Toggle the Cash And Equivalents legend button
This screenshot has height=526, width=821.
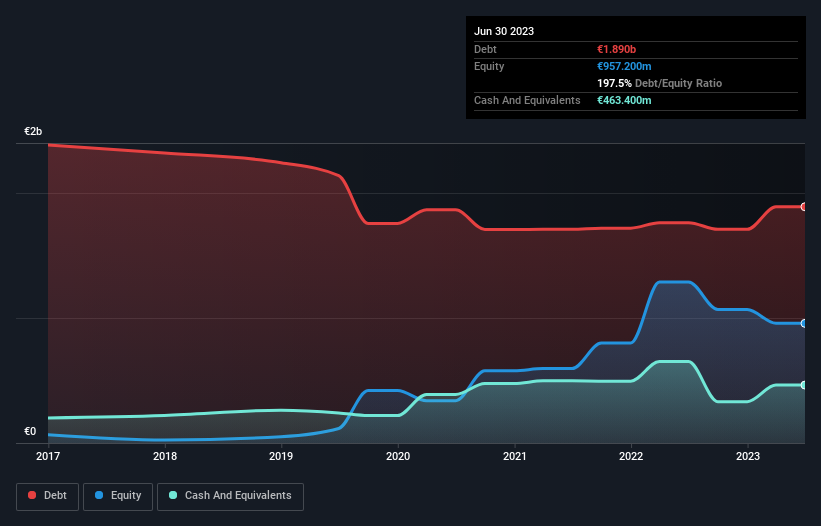(x=230, y=496)
